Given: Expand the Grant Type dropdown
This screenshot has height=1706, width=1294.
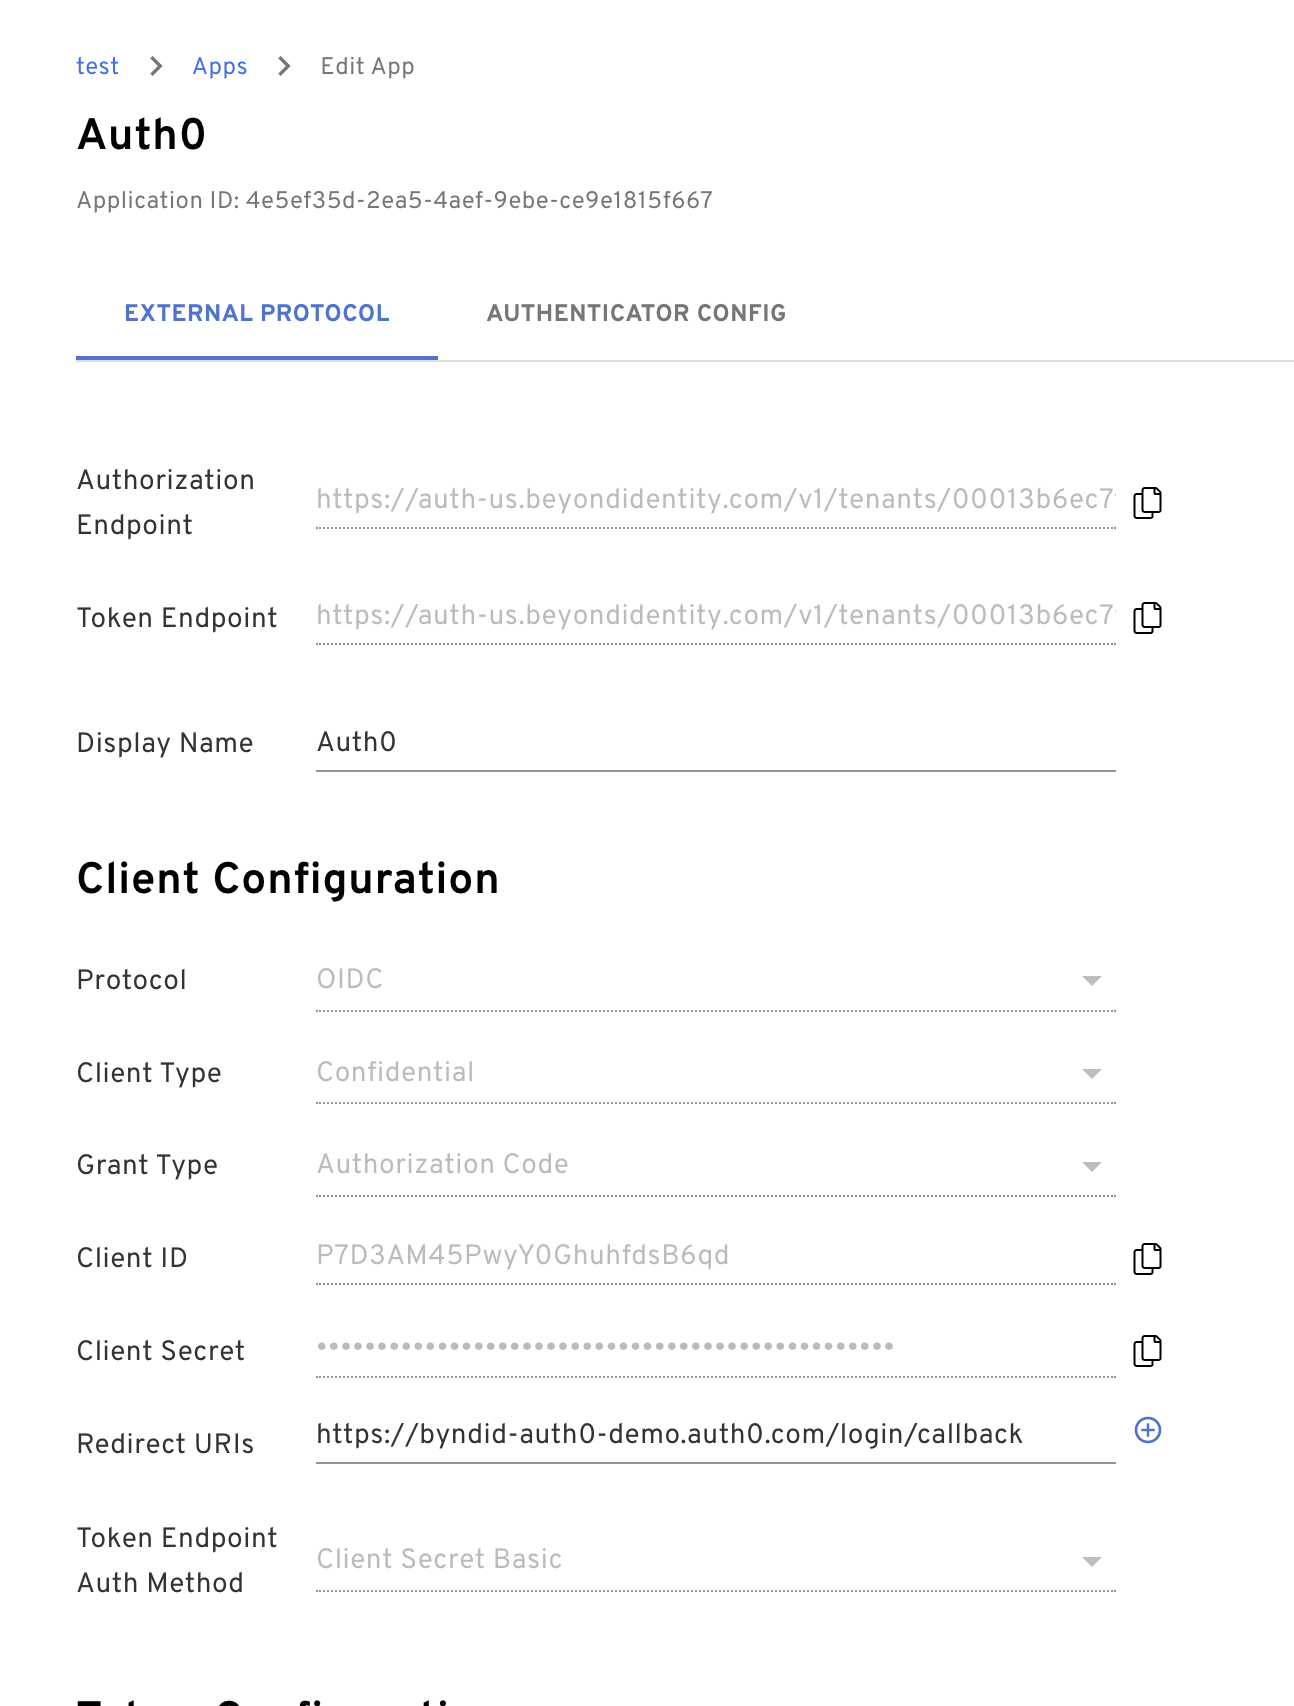Looking at the screenshot, I should point(716,1165).
